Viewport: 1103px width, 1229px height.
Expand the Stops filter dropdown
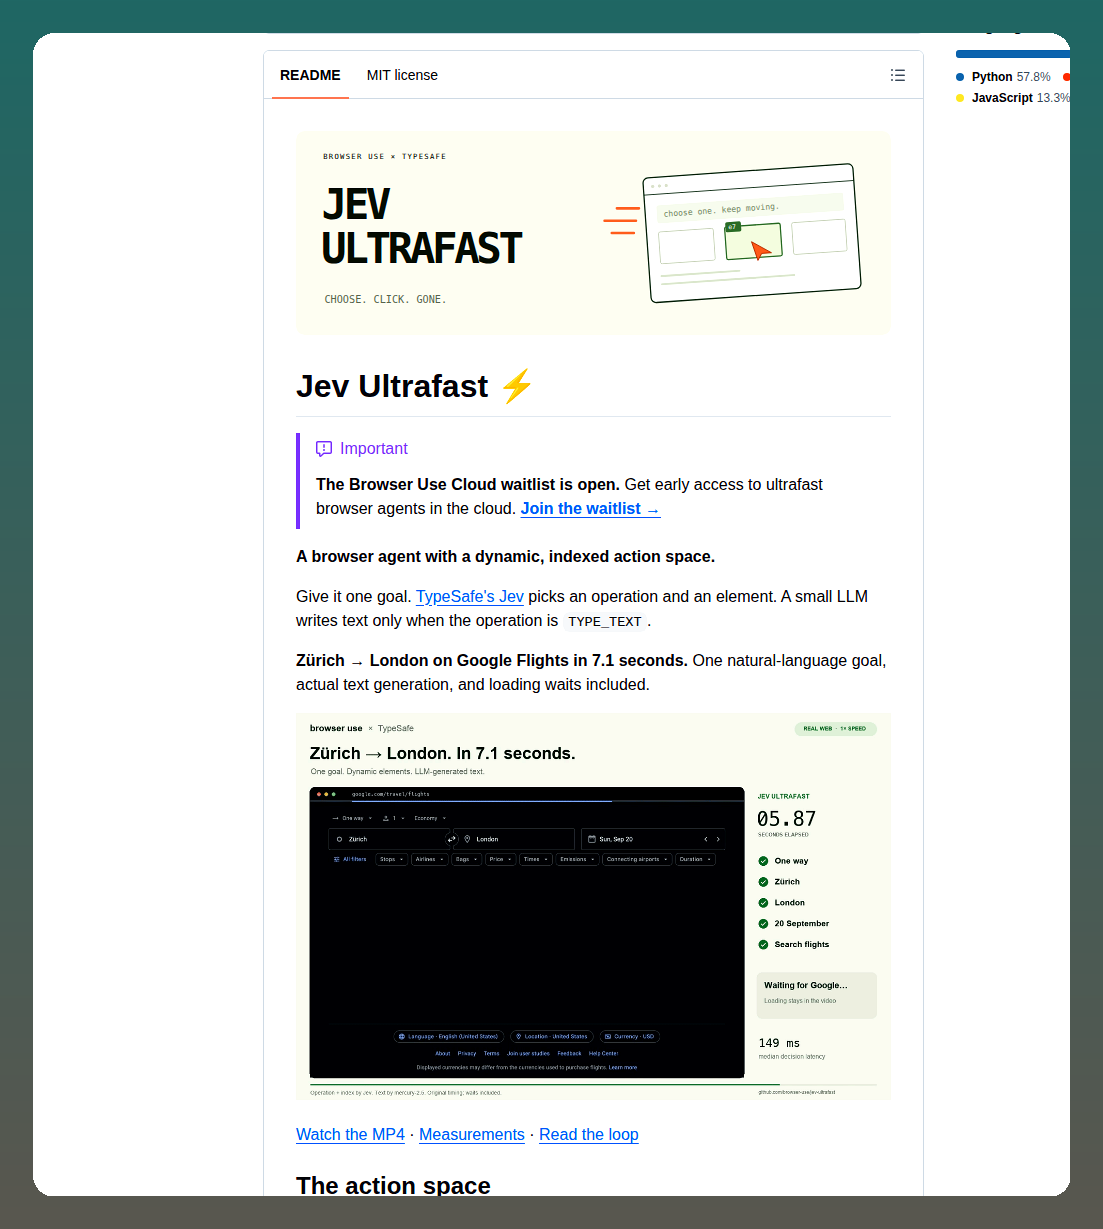[391, 859]
